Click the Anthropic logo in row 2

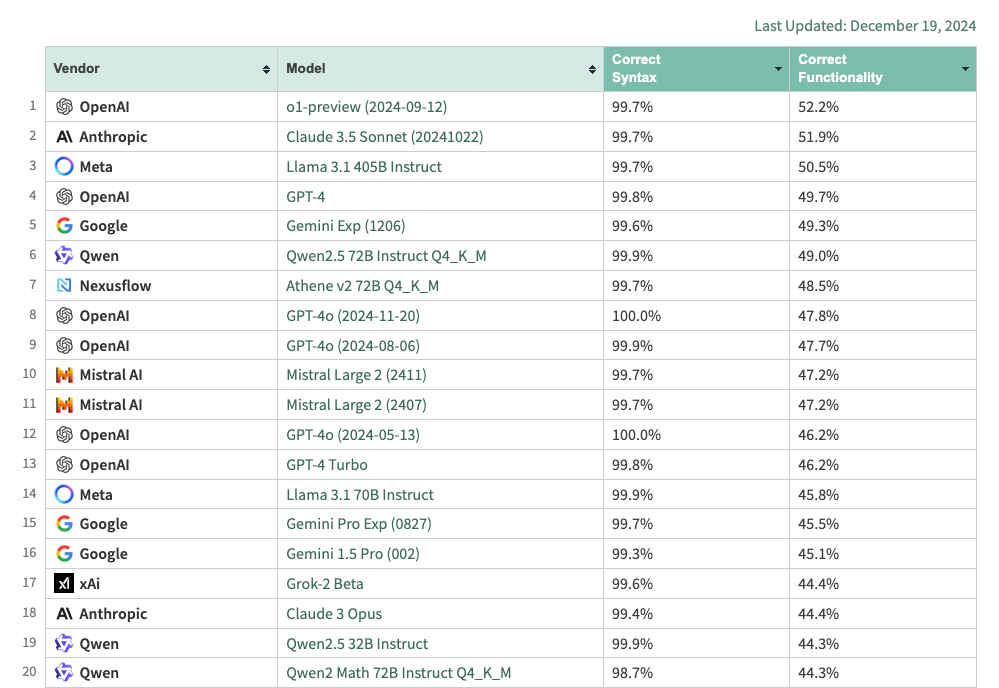point(64,137)
